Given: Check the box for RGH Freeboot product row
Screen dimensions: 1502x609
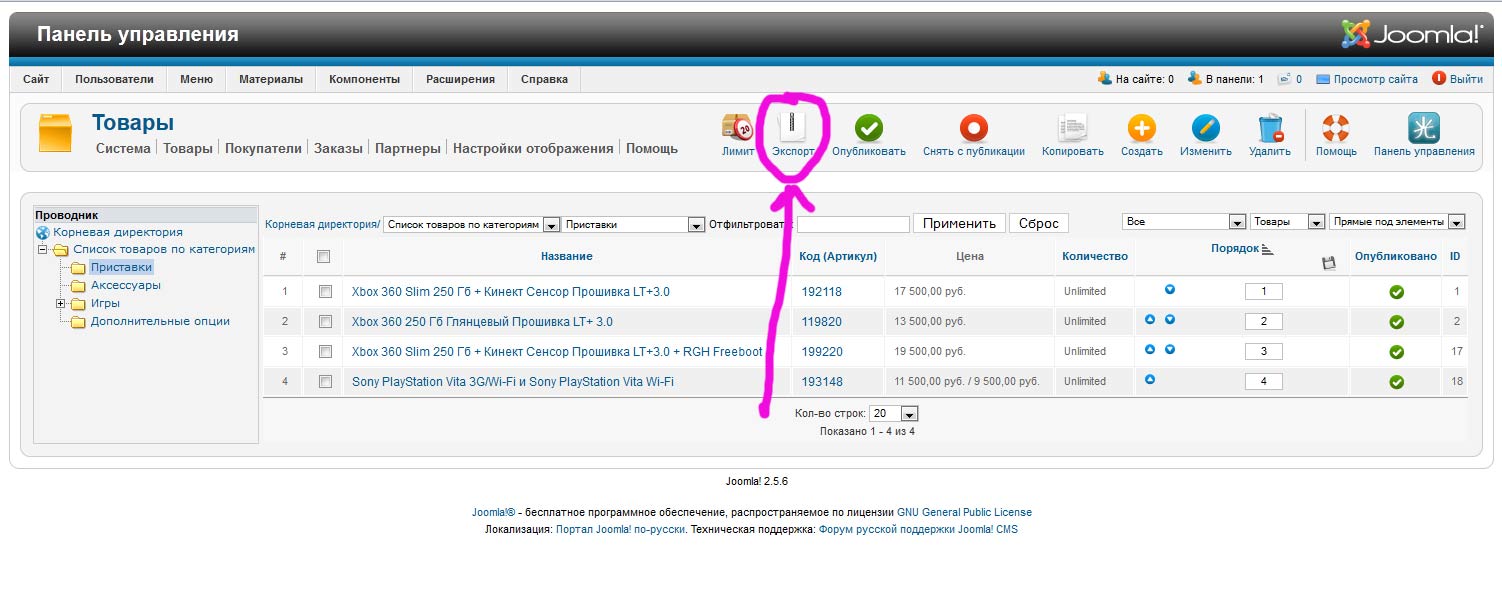Looking at the screenshot, I should pyautogui.click(x=324, y=352).
